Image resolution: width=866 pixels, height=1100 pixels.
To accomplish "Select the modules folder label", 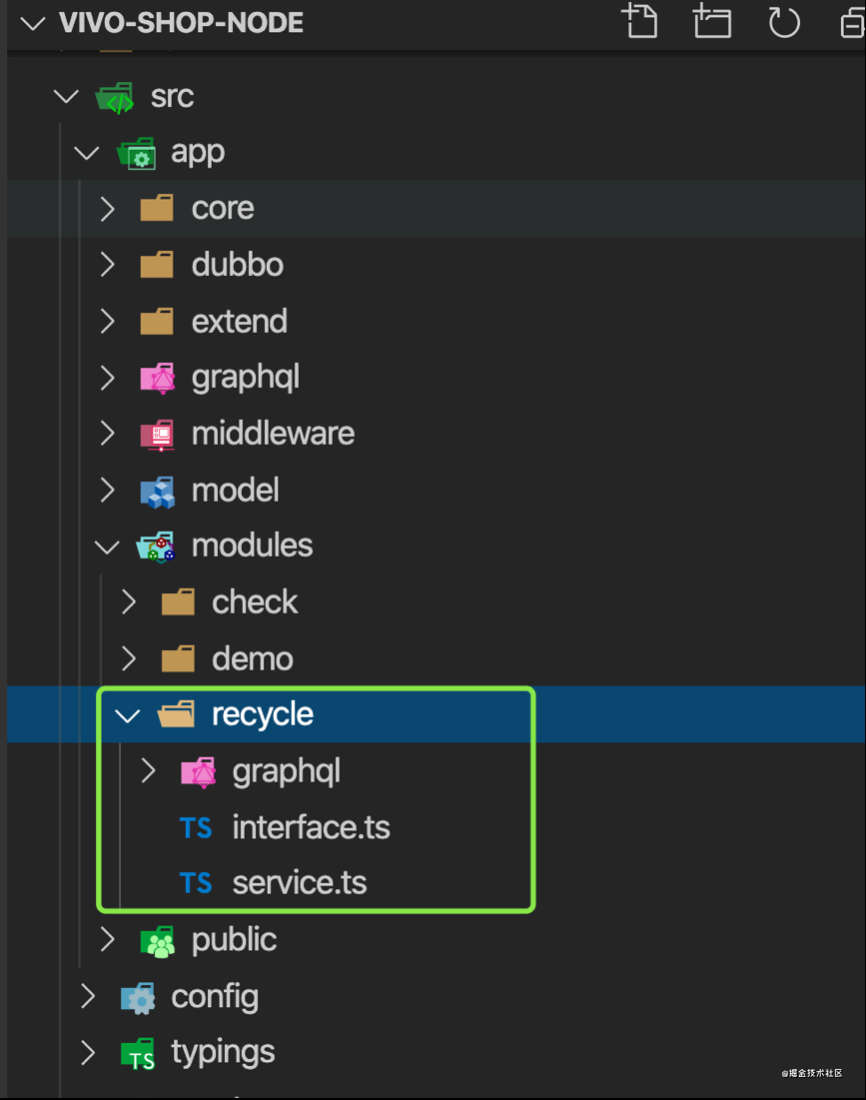I will click(252, 545).
